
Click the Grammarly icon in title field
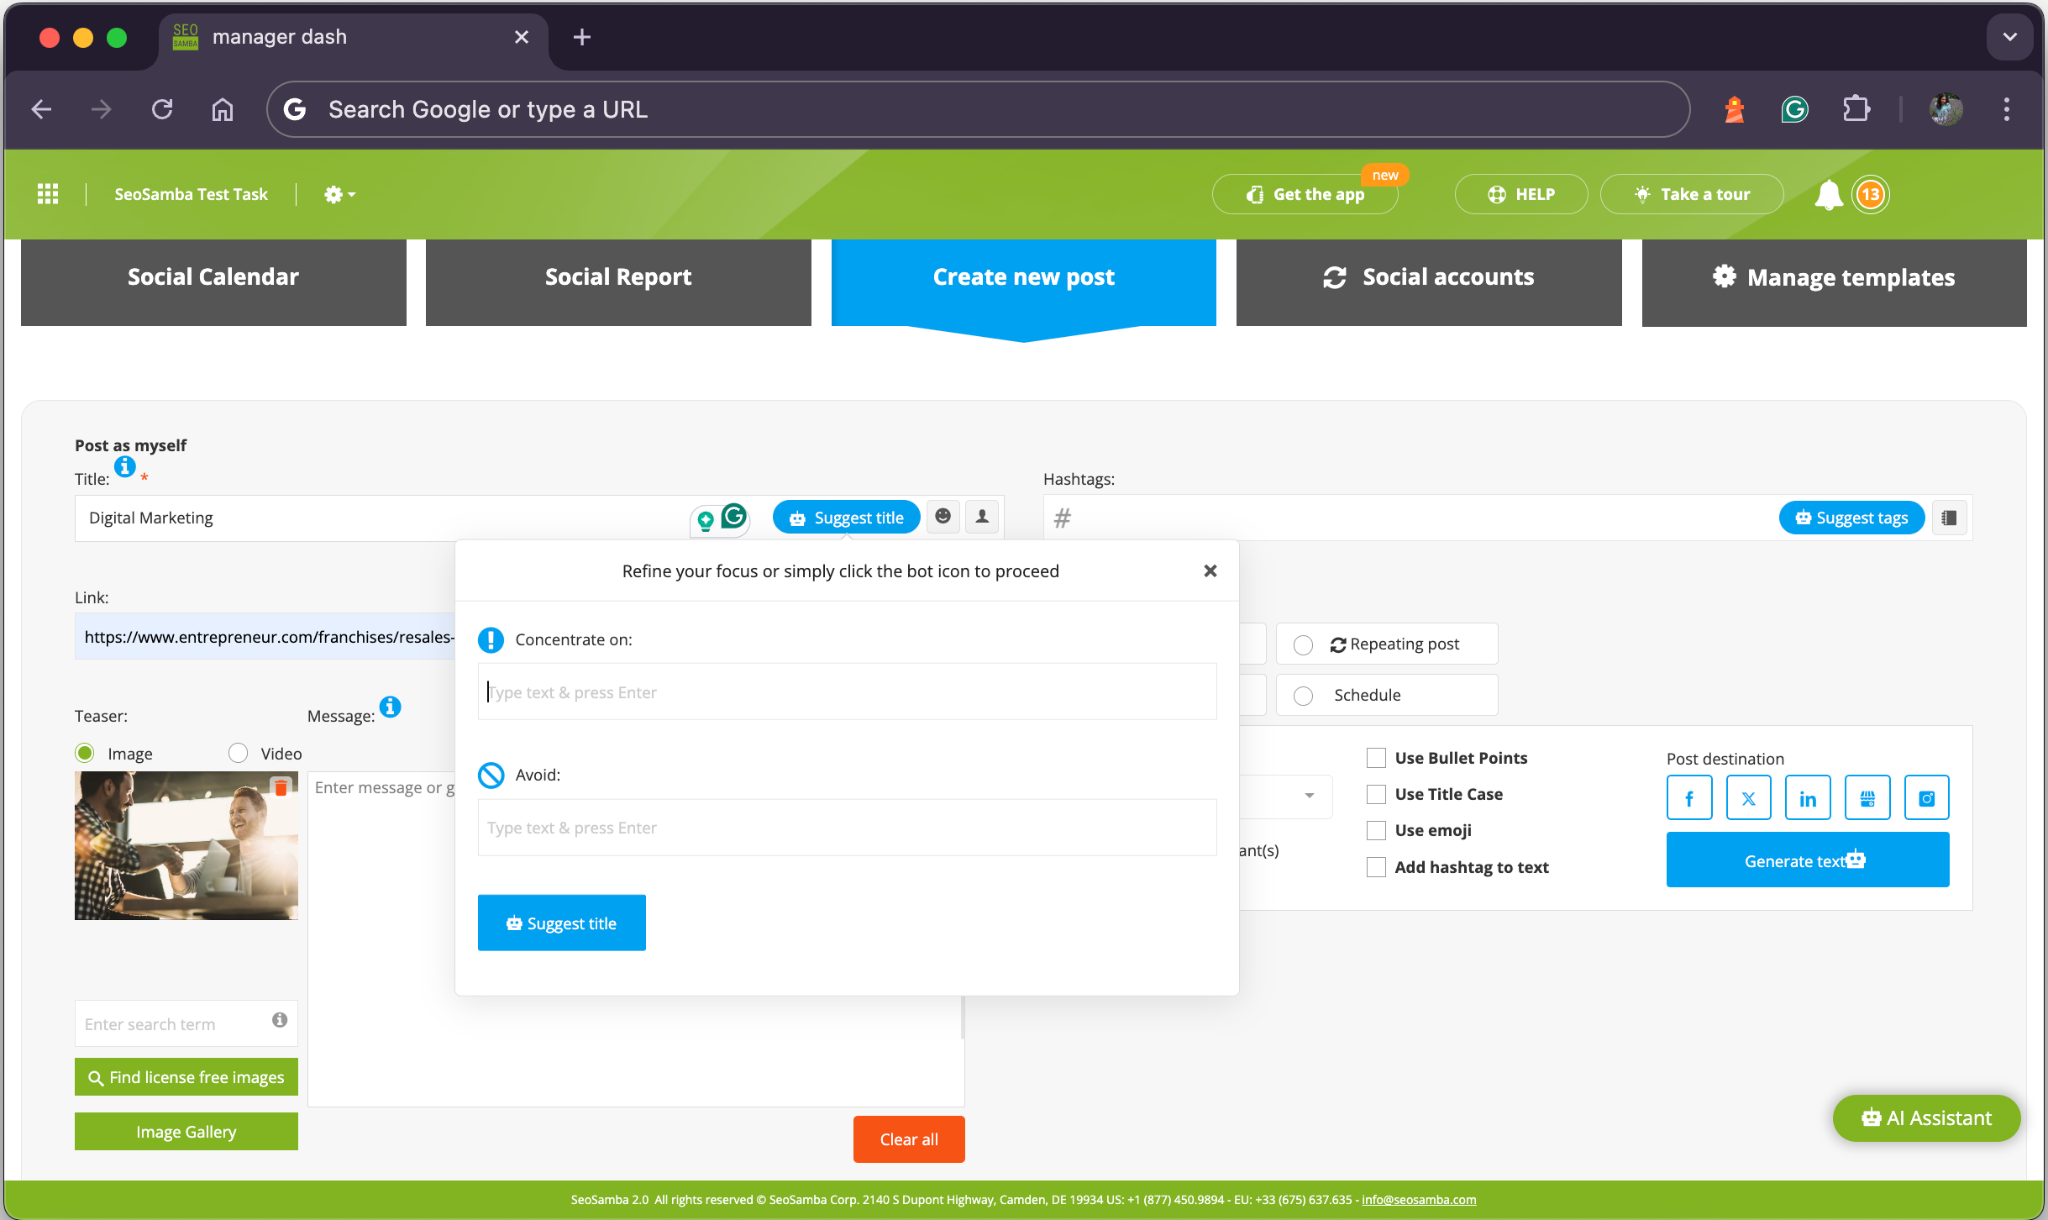(x=734, y=516)
